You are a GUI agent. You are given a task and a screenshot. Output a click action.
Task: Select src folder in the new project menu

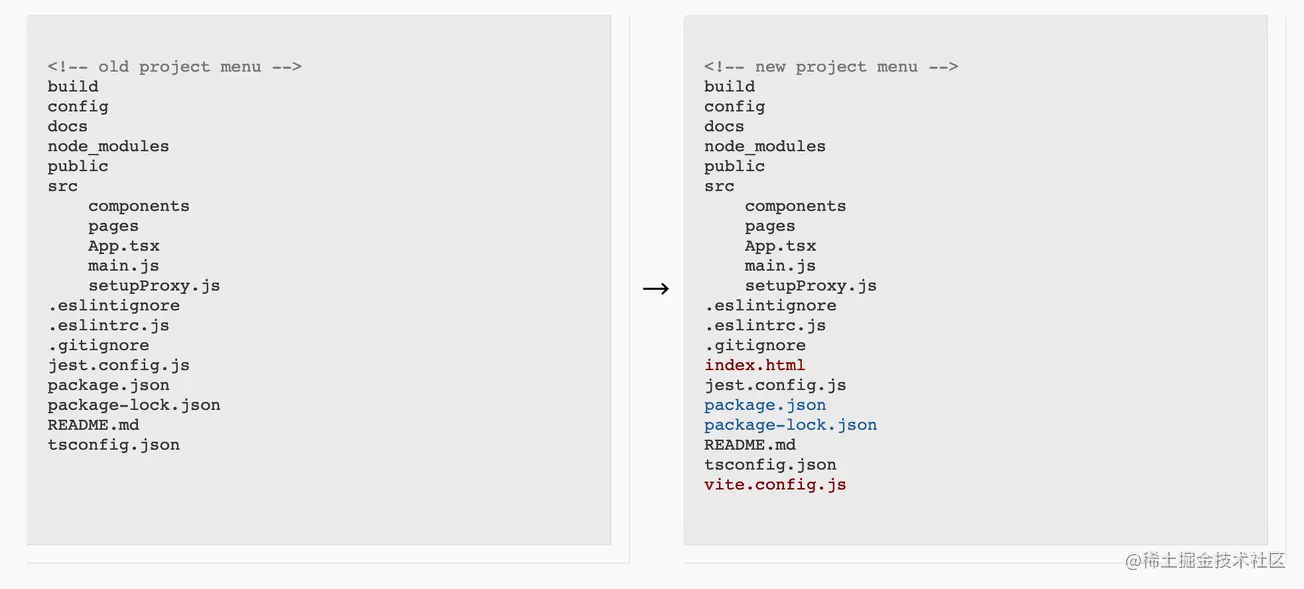[x=719, y=186]
